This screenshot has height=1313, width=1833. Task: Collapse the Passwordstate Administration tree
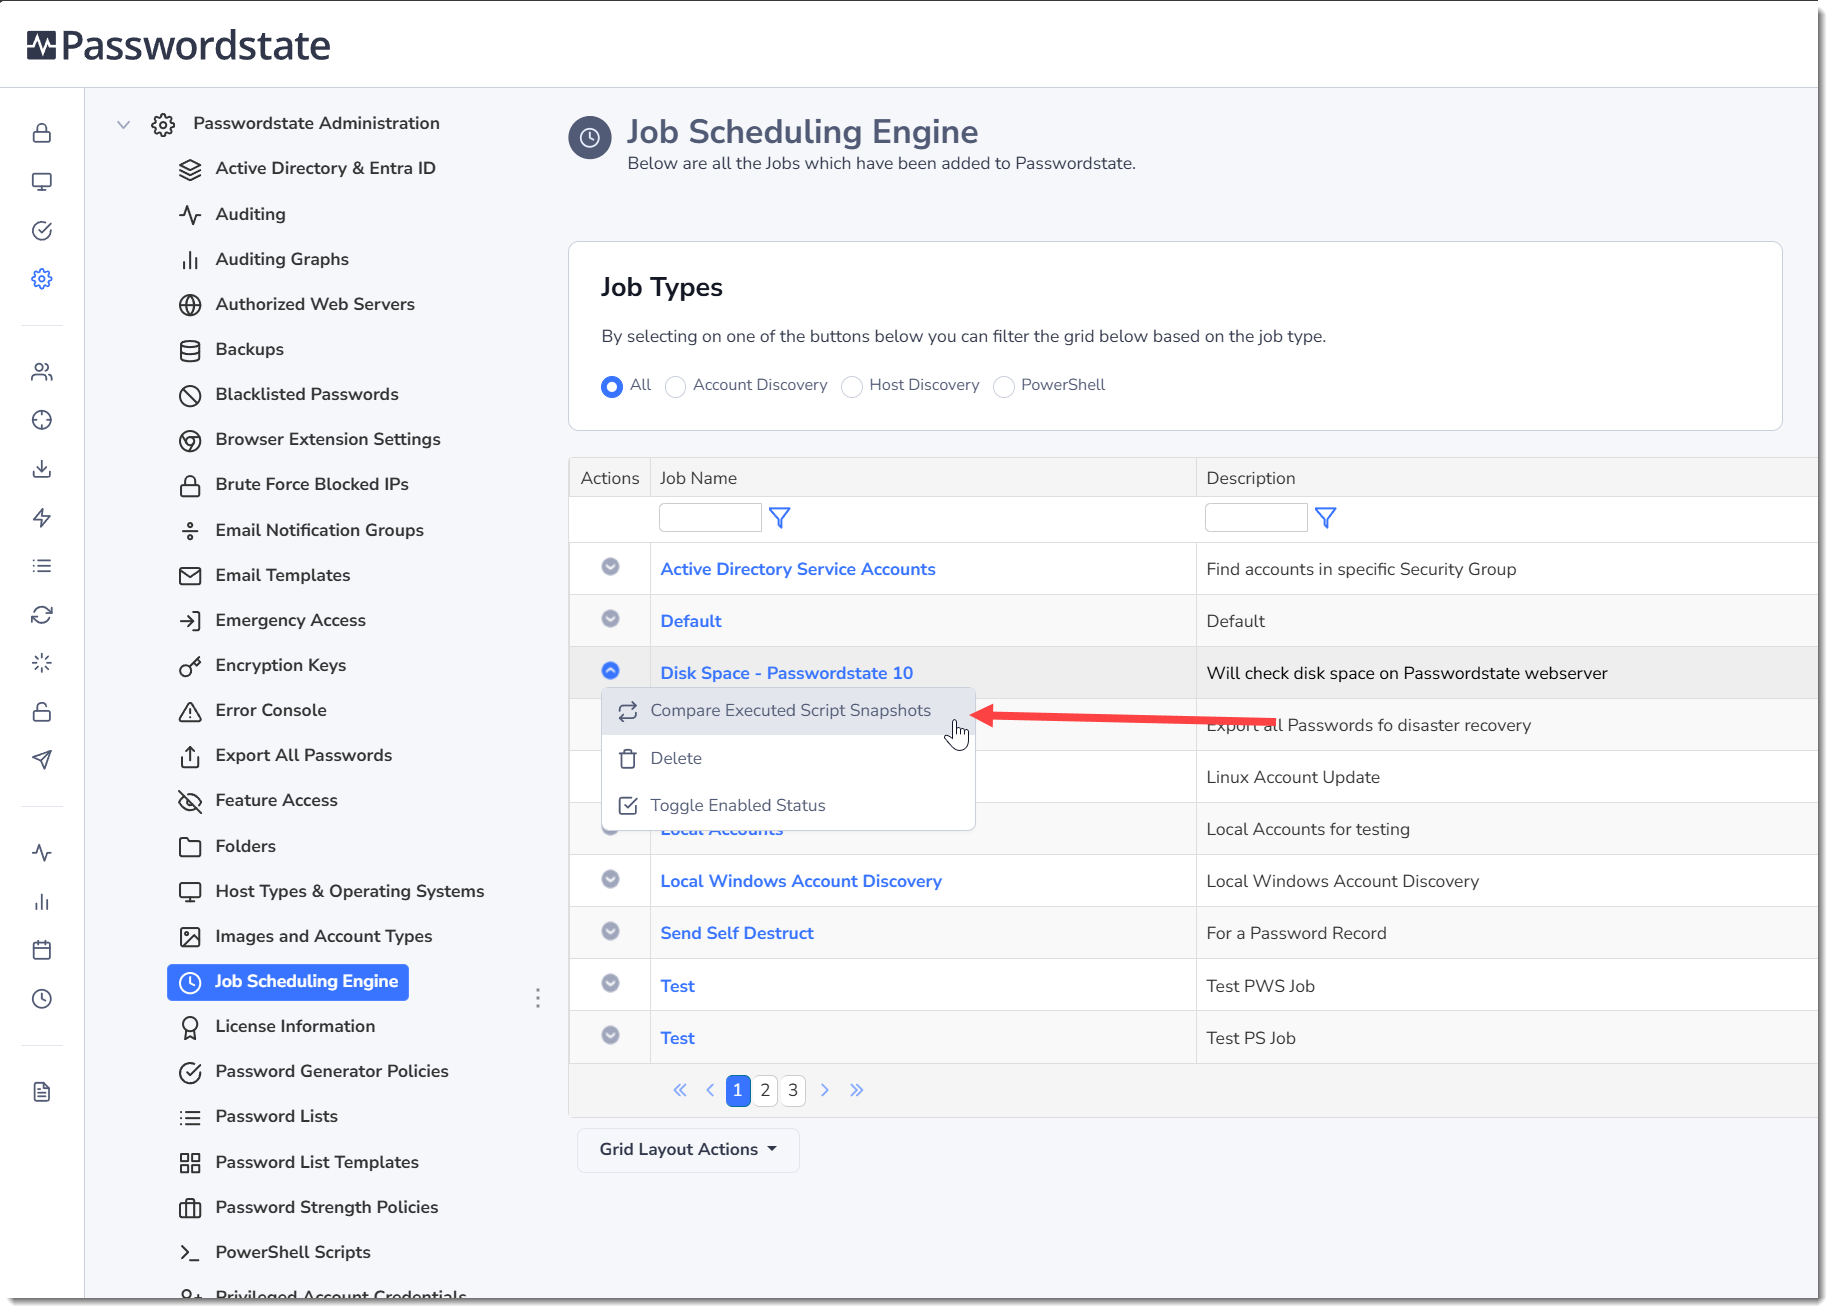pyautogui.click(x=124, y=124)
